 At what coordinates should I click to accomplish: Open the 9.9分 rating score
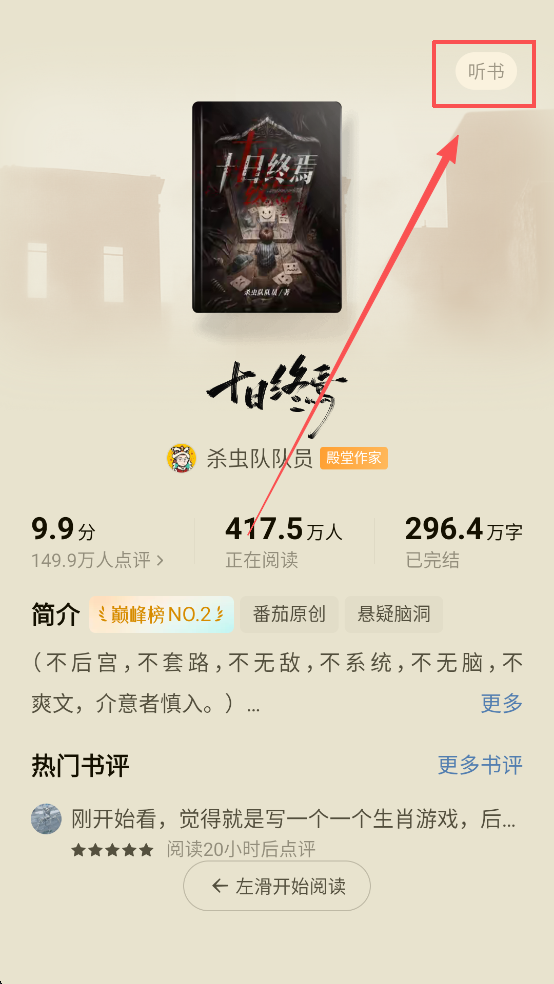[63, 529]
